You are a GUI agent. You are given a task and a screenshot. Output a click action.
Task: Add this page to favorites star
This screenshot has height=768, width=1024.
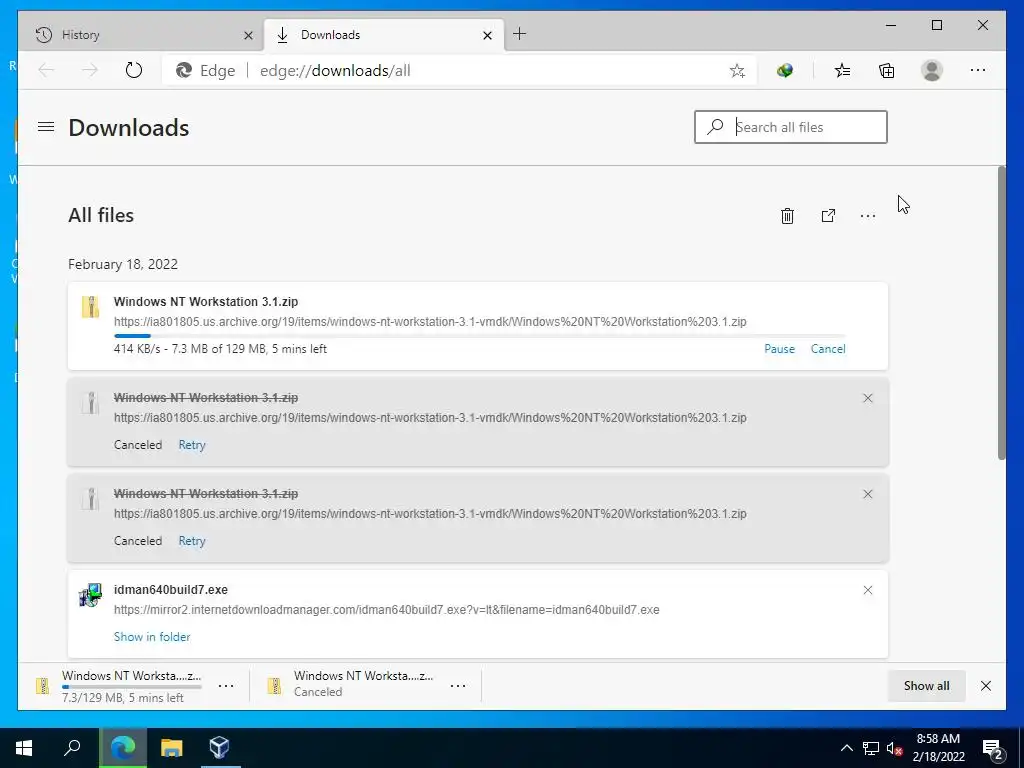(737, 71)
